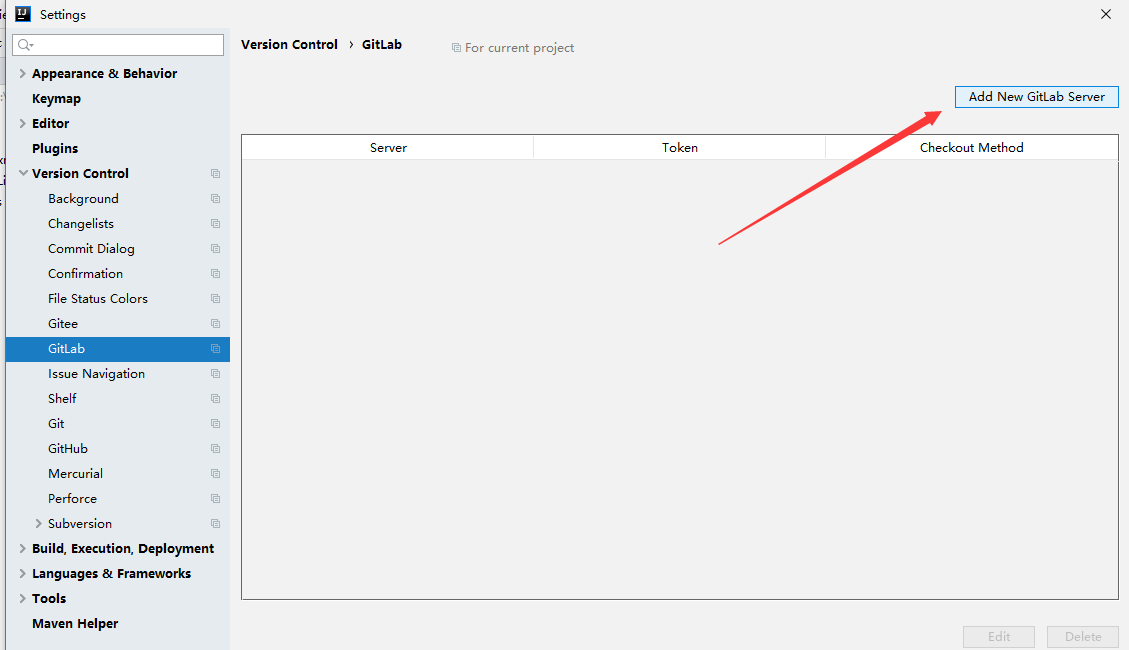The image size is (1129, 650).
Task: Click the disabled Delete button
Action: [1083, 637]
